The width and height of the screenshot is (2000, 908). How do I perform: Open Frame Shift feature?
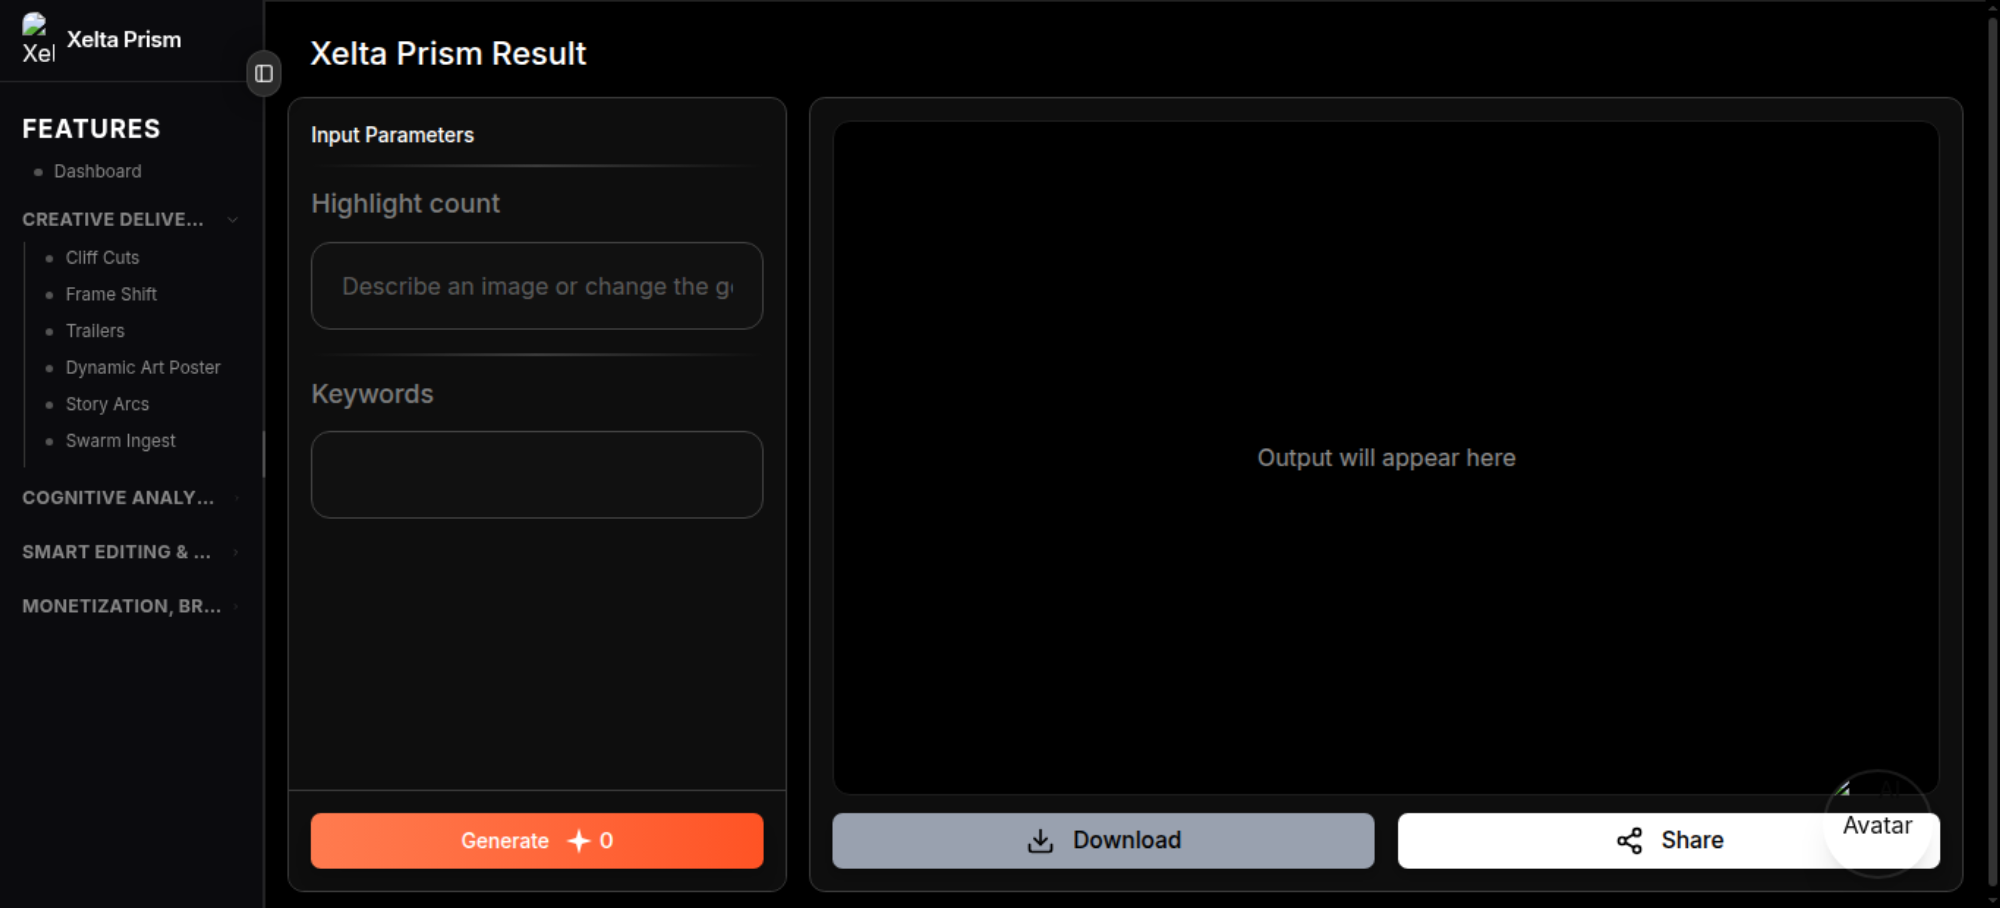click(x=111, y=294)
